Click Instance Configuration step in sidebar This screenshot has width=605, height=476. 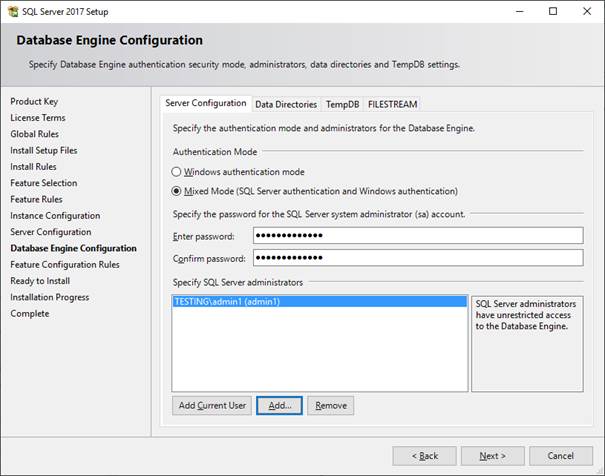(x=55, y=216)
